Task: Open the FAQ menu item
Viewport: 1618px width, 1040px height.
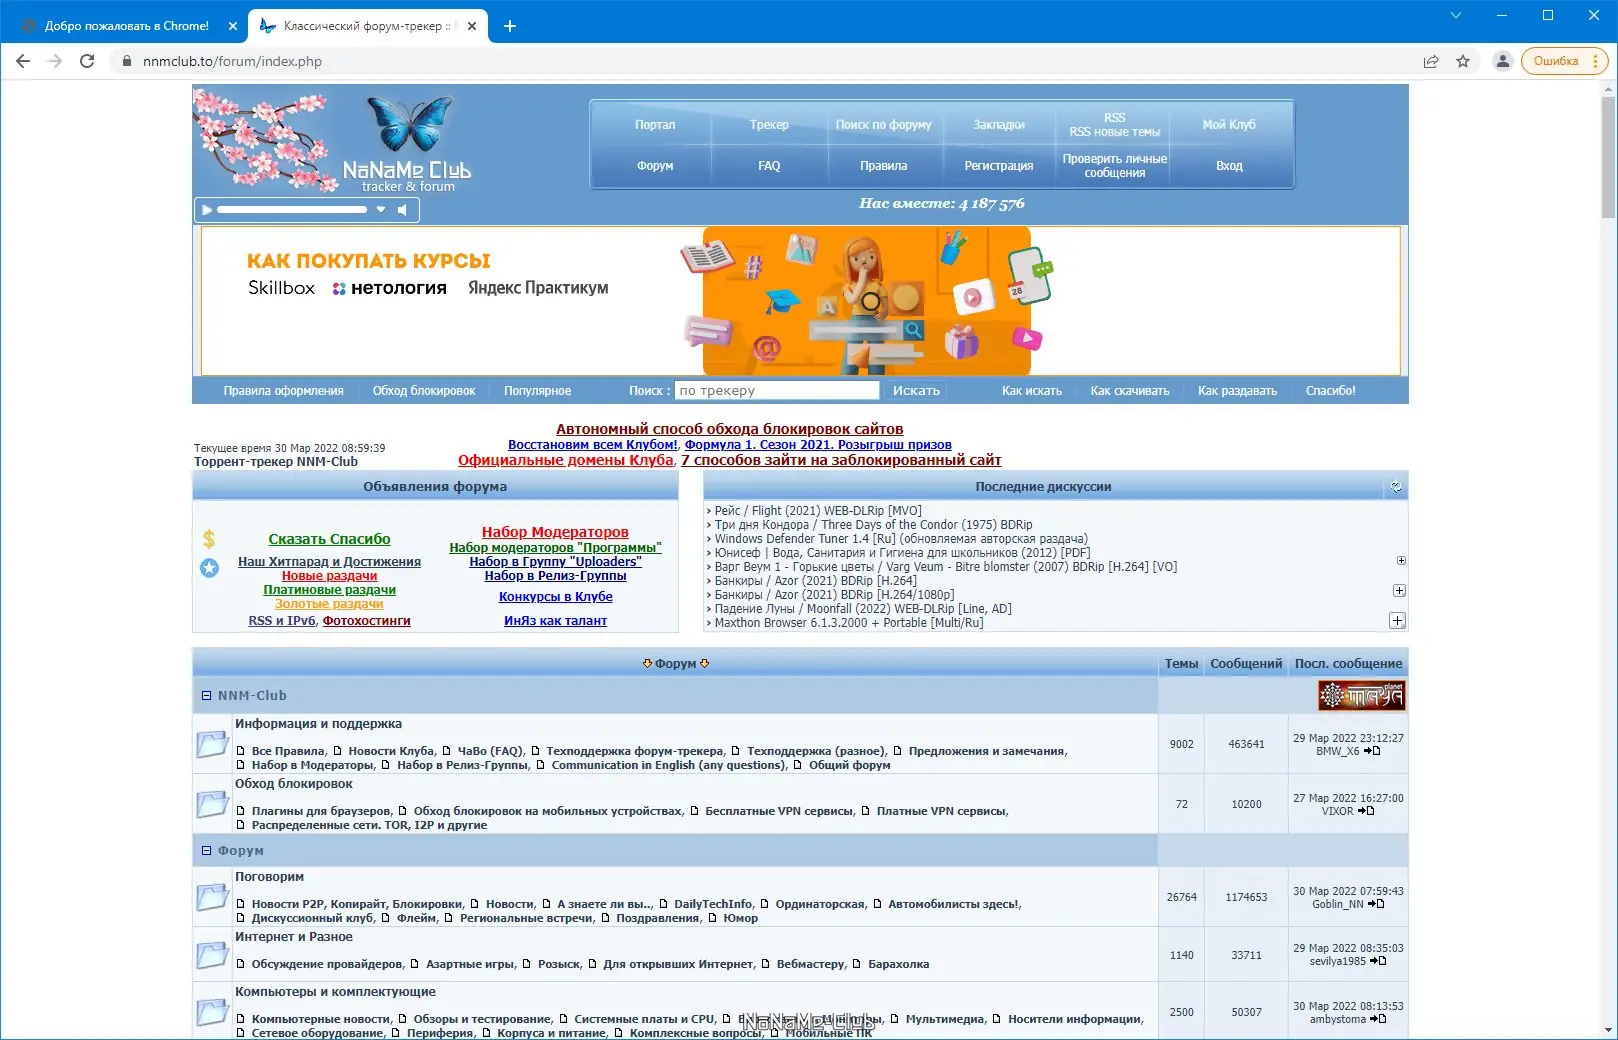Action: pyautogui.click(x=769, y=166)
